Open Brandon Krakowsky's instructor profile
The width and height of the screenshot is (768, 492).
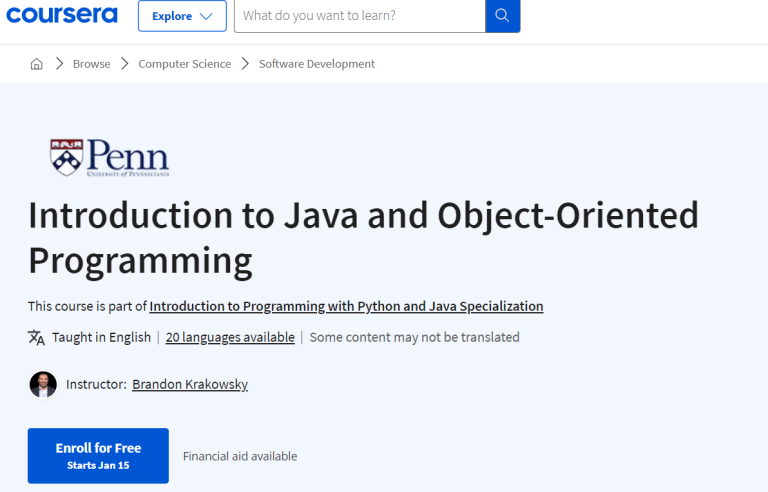(x=190, y=384)
